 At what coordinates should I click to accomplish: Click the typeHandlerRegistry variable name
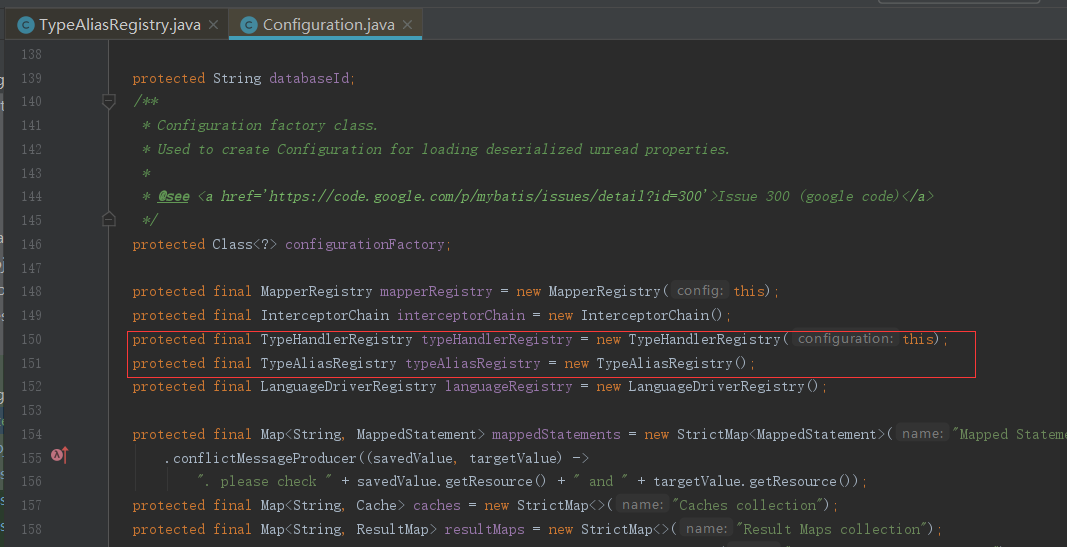tap(497, 339)
